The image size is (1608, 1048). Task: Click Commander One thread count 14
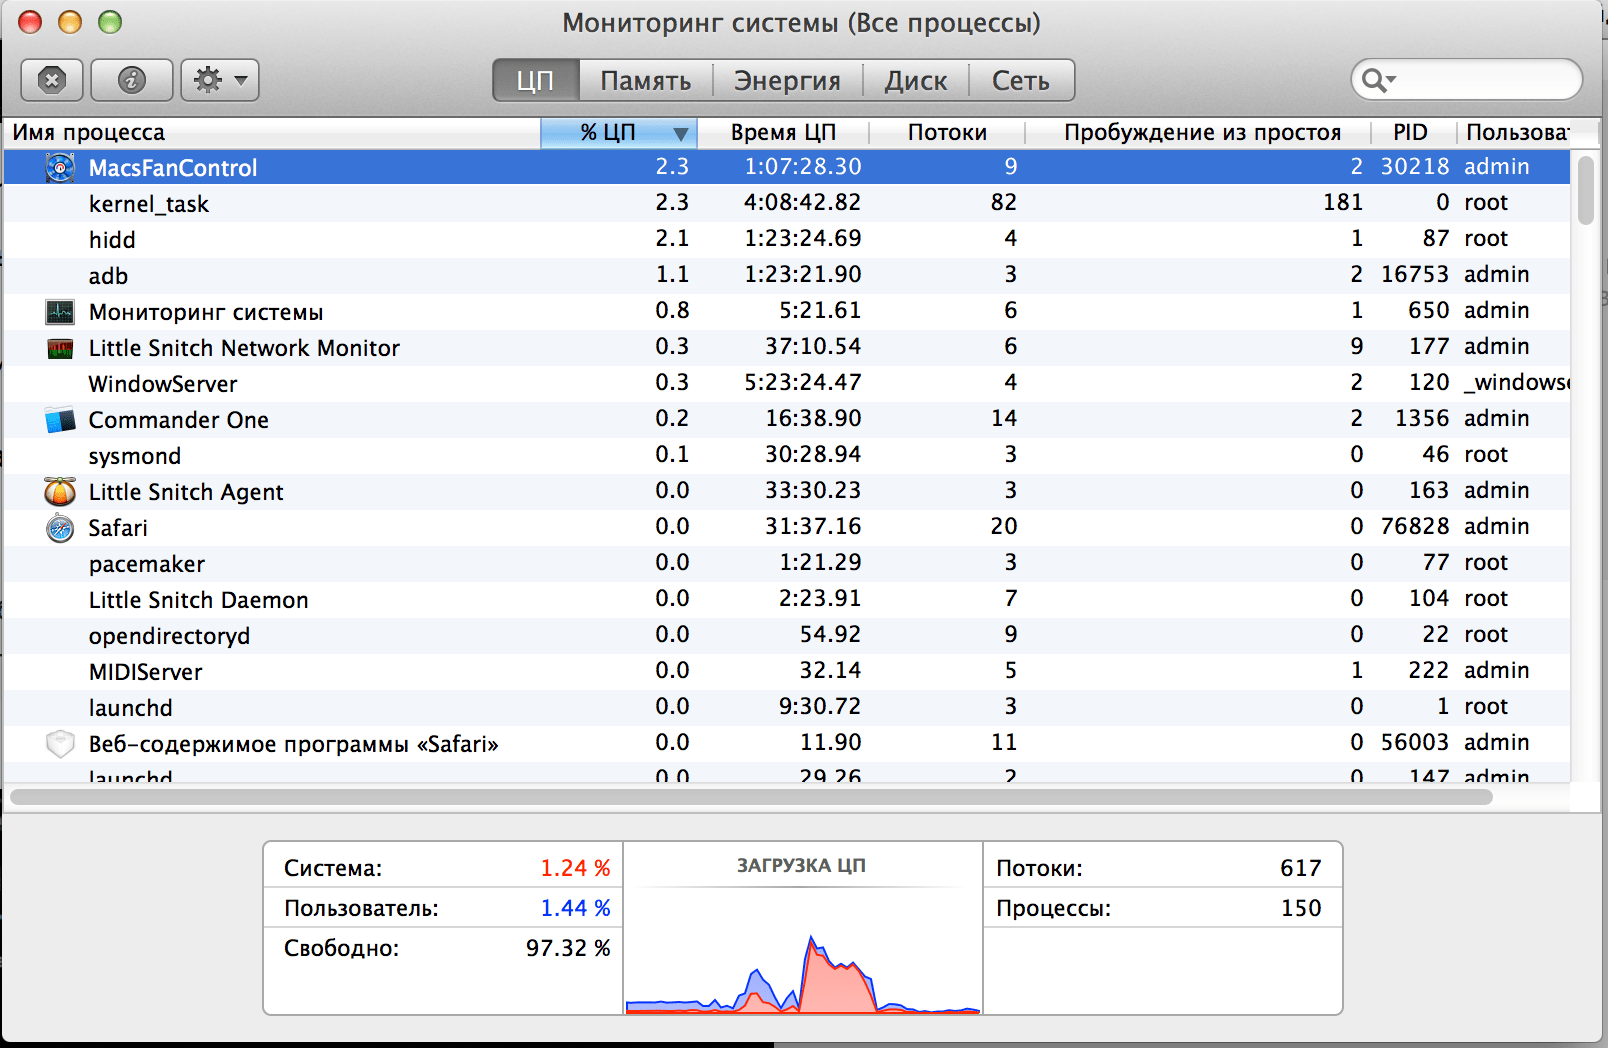[x=1004, y=419]
